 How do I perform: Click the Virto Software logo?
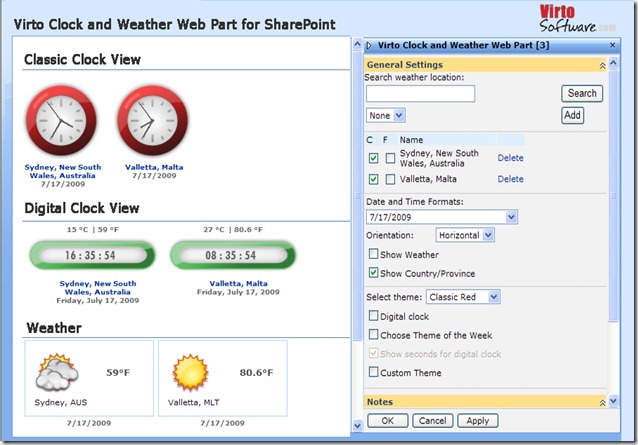click(577, 19)
